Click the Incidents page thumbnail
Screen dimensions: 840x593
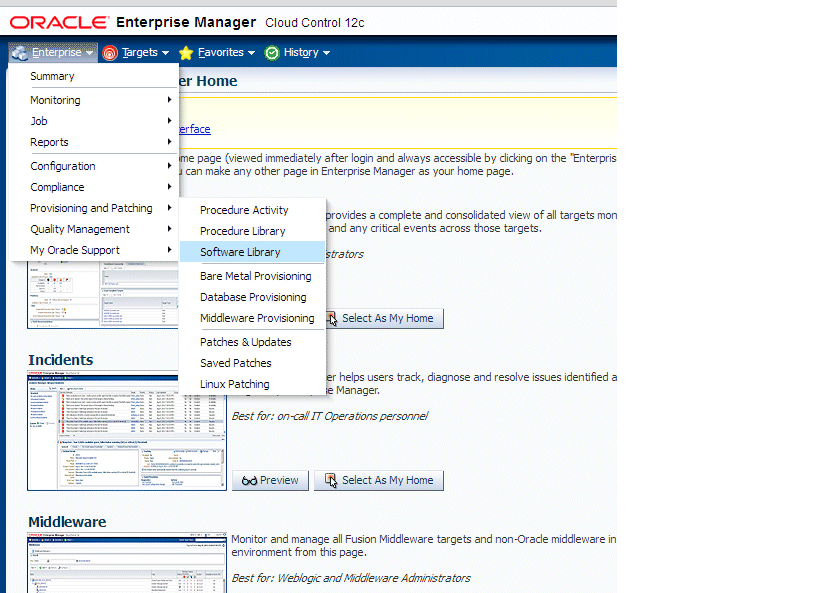pyautogui.click(x=127, y=430)
